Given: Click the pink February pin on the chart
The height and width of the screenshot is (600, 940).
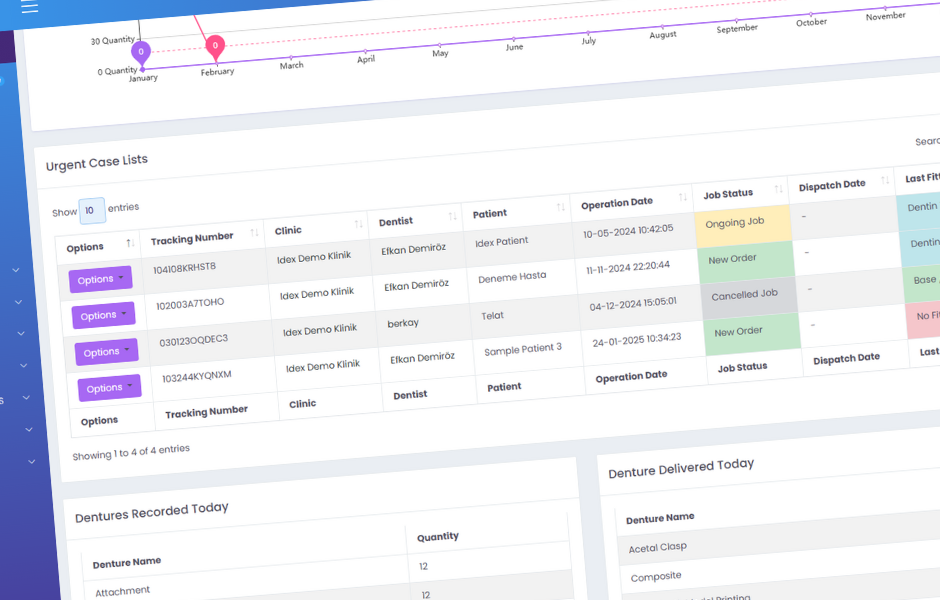Looking at the screenshot, I should tap(215, 47).
